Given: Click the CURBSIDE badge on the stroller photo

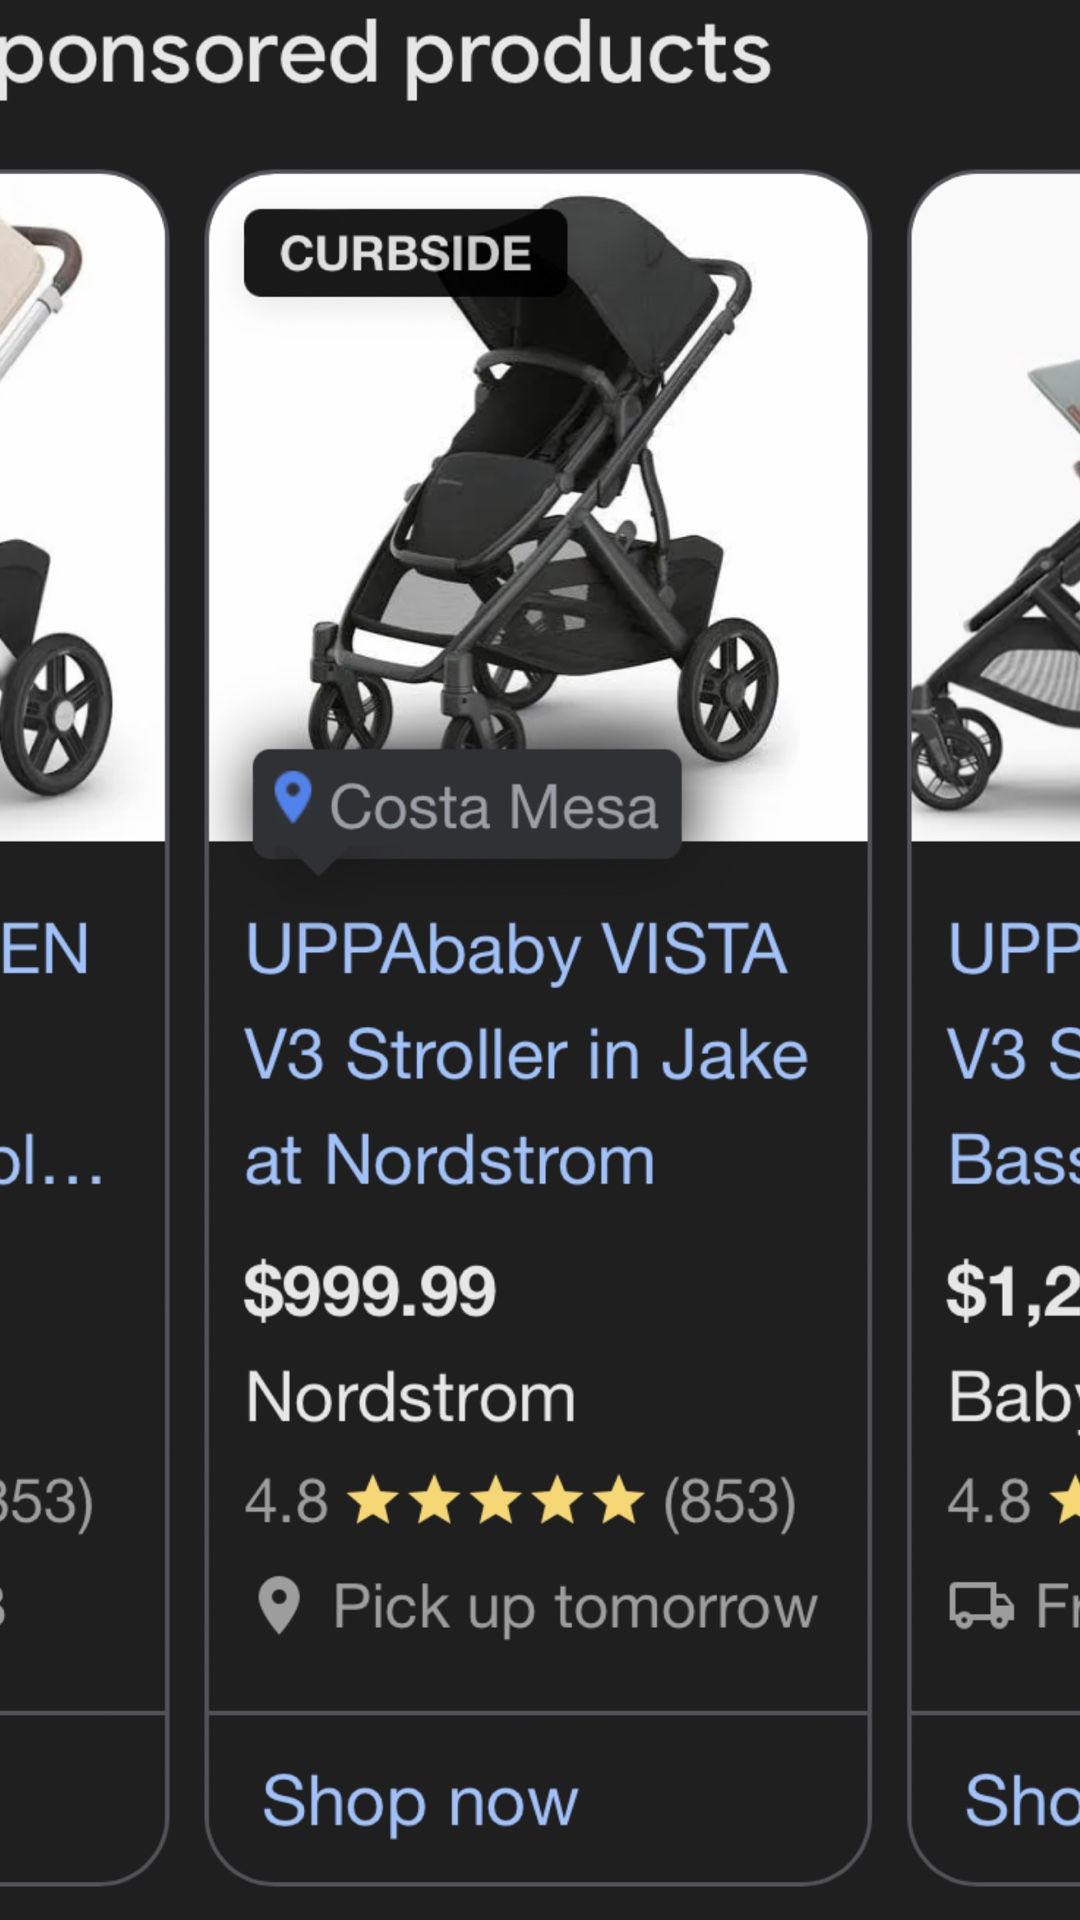Looking at the screenshot, I should coord(404,252).
